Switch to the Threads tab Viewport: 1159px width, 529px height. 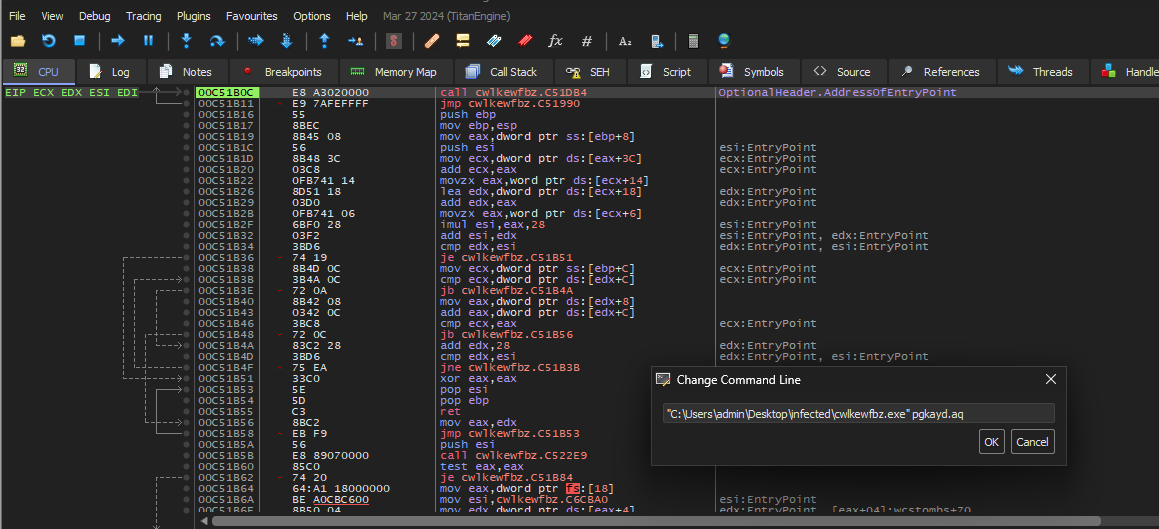[x=1041, y=72]
